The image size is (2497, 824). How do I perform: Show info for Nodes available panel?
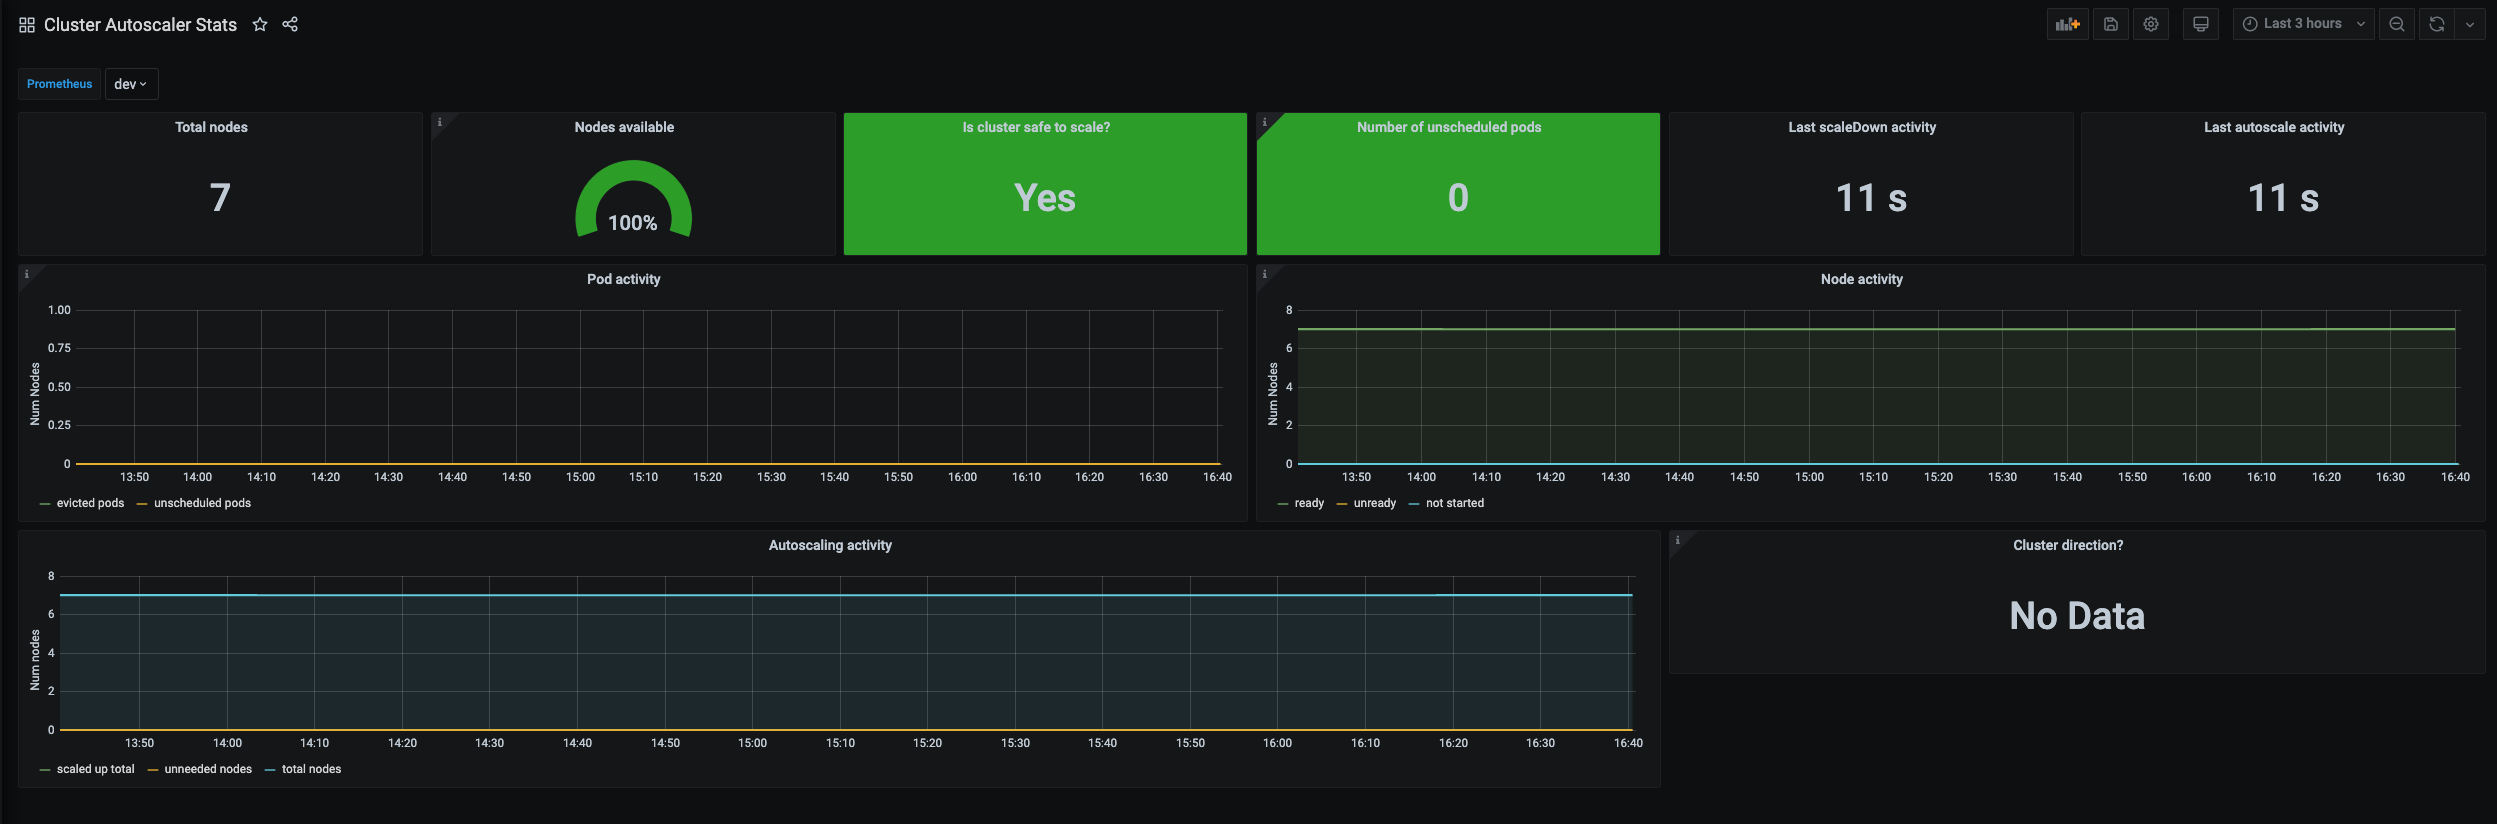439,122
